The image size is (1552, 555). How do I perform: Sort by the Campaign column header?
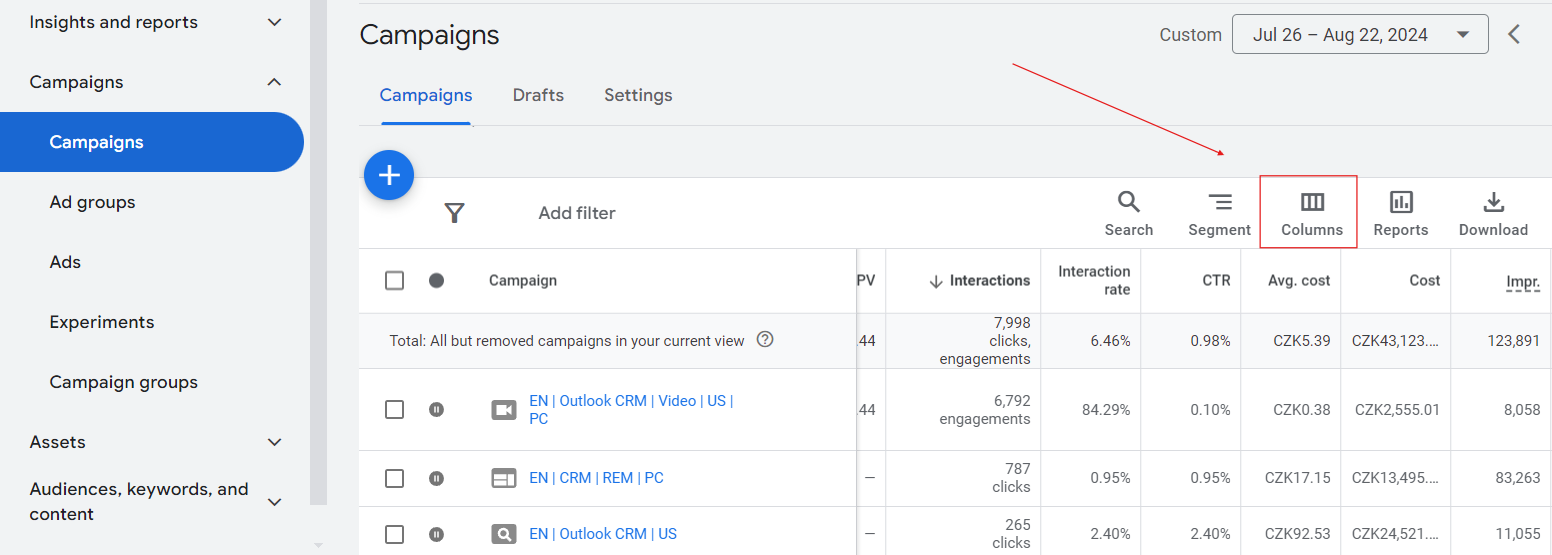point(523,281)
